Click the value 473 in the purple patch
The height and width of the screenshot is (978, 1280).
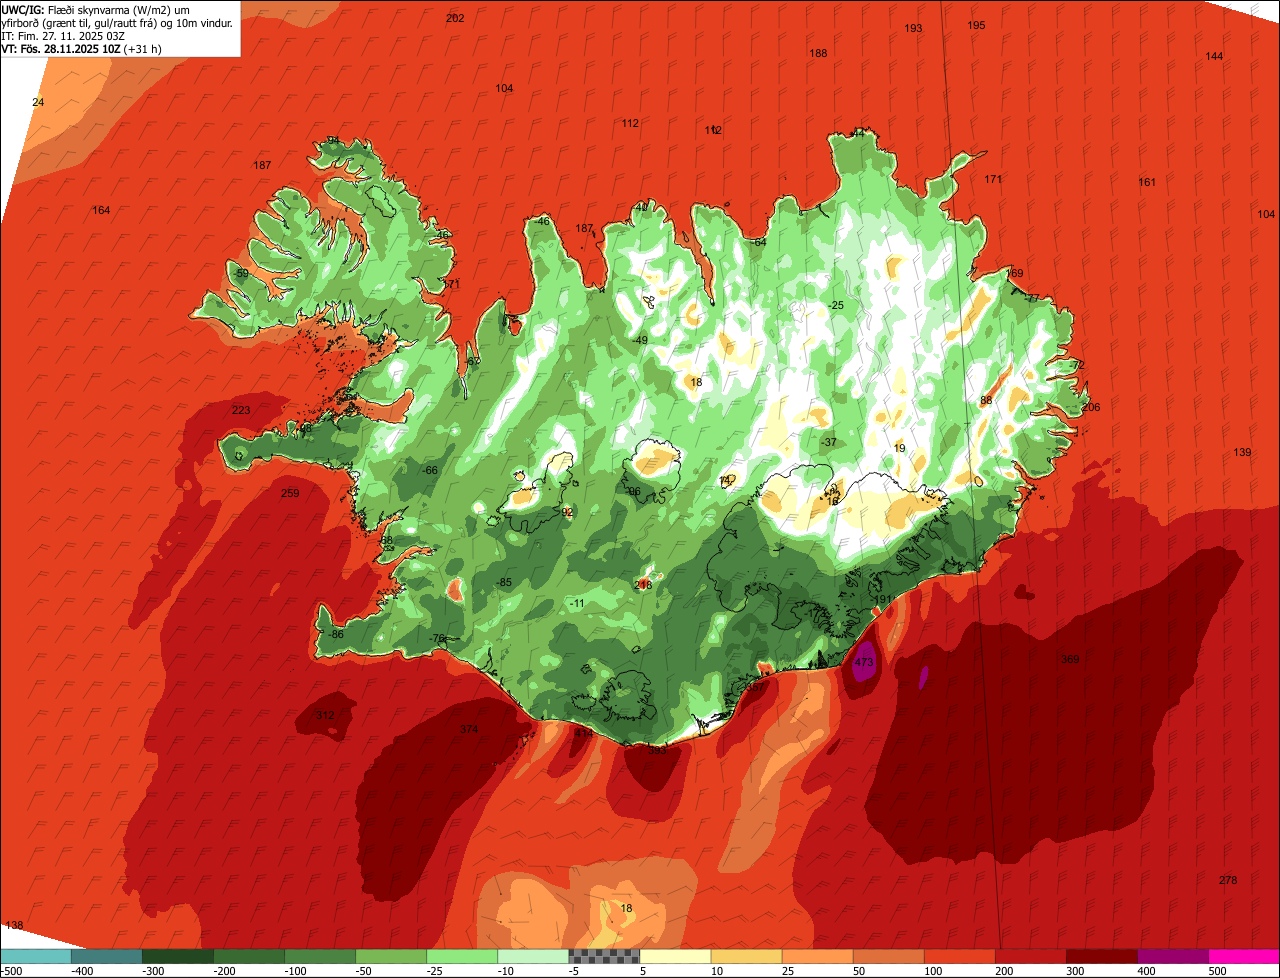pos(864,662)
